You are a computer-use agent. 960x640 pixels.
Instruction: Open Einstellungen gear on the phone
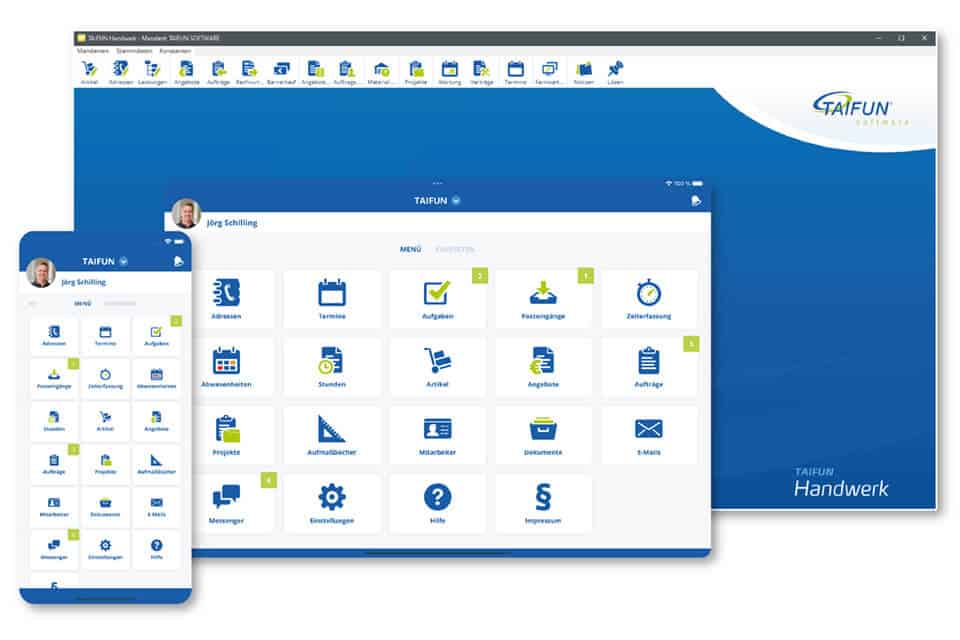click(105, 545)
